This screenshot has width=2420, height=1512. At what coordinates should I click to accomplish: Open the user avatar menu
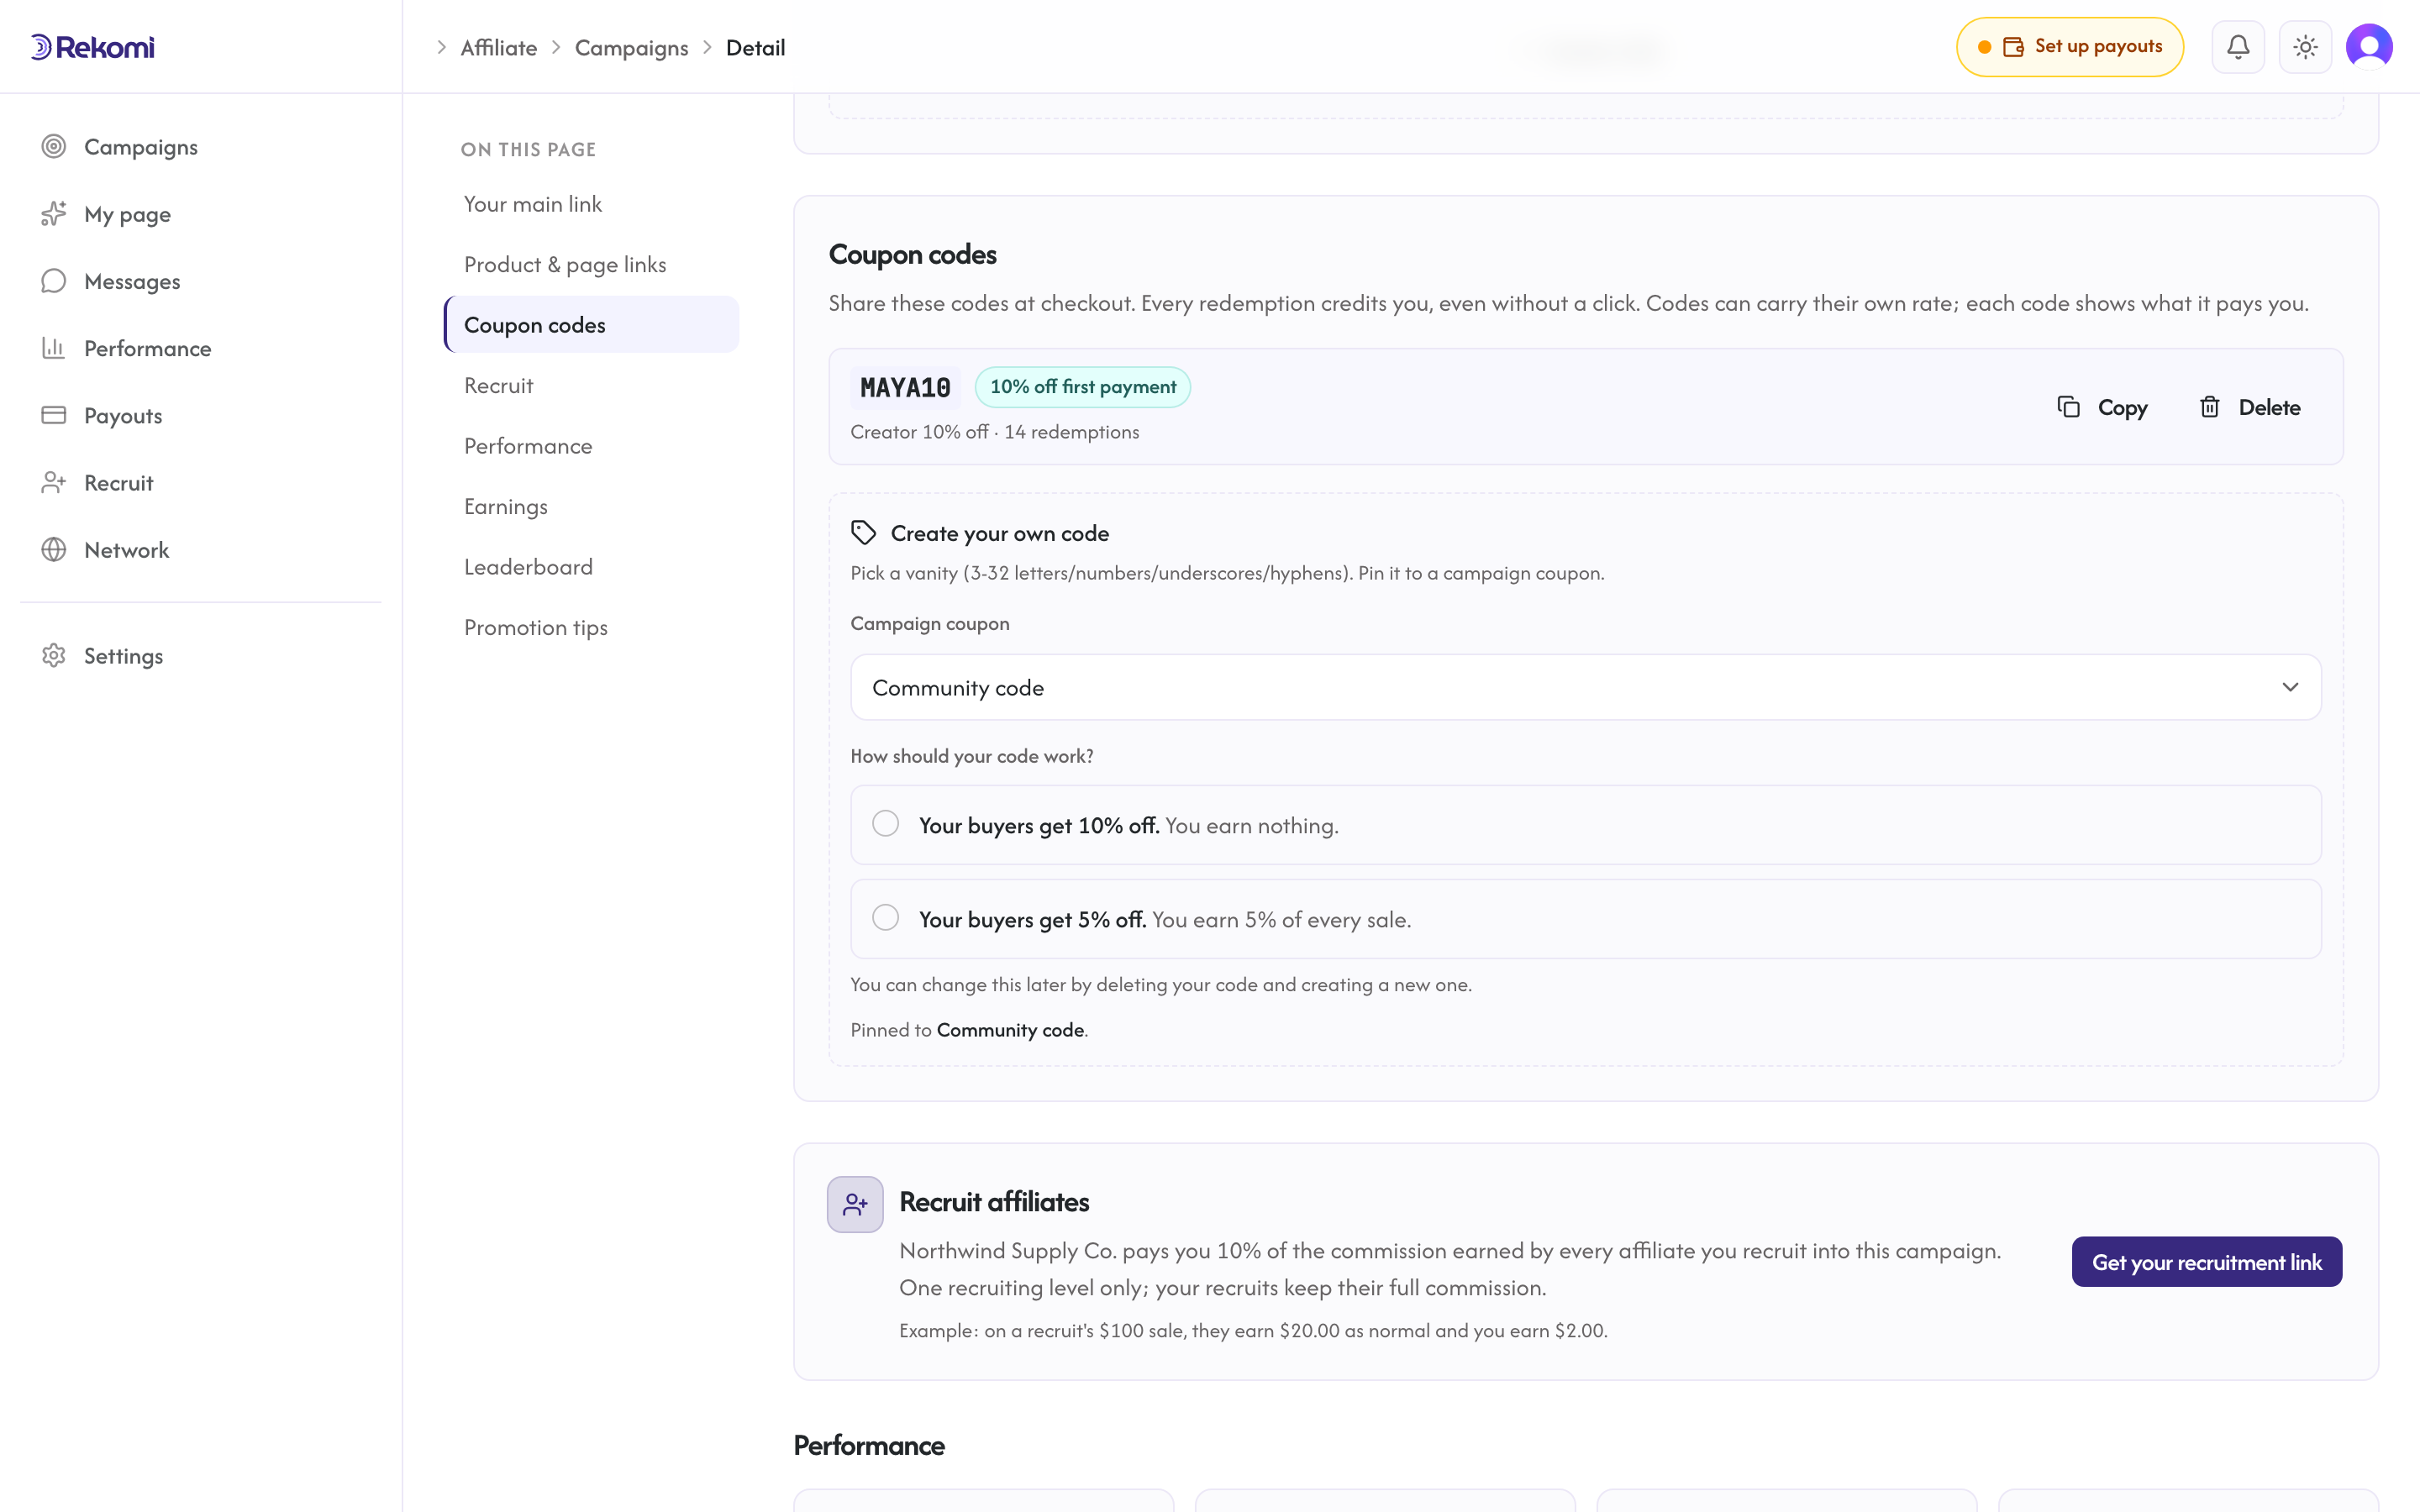[2369, 47]
